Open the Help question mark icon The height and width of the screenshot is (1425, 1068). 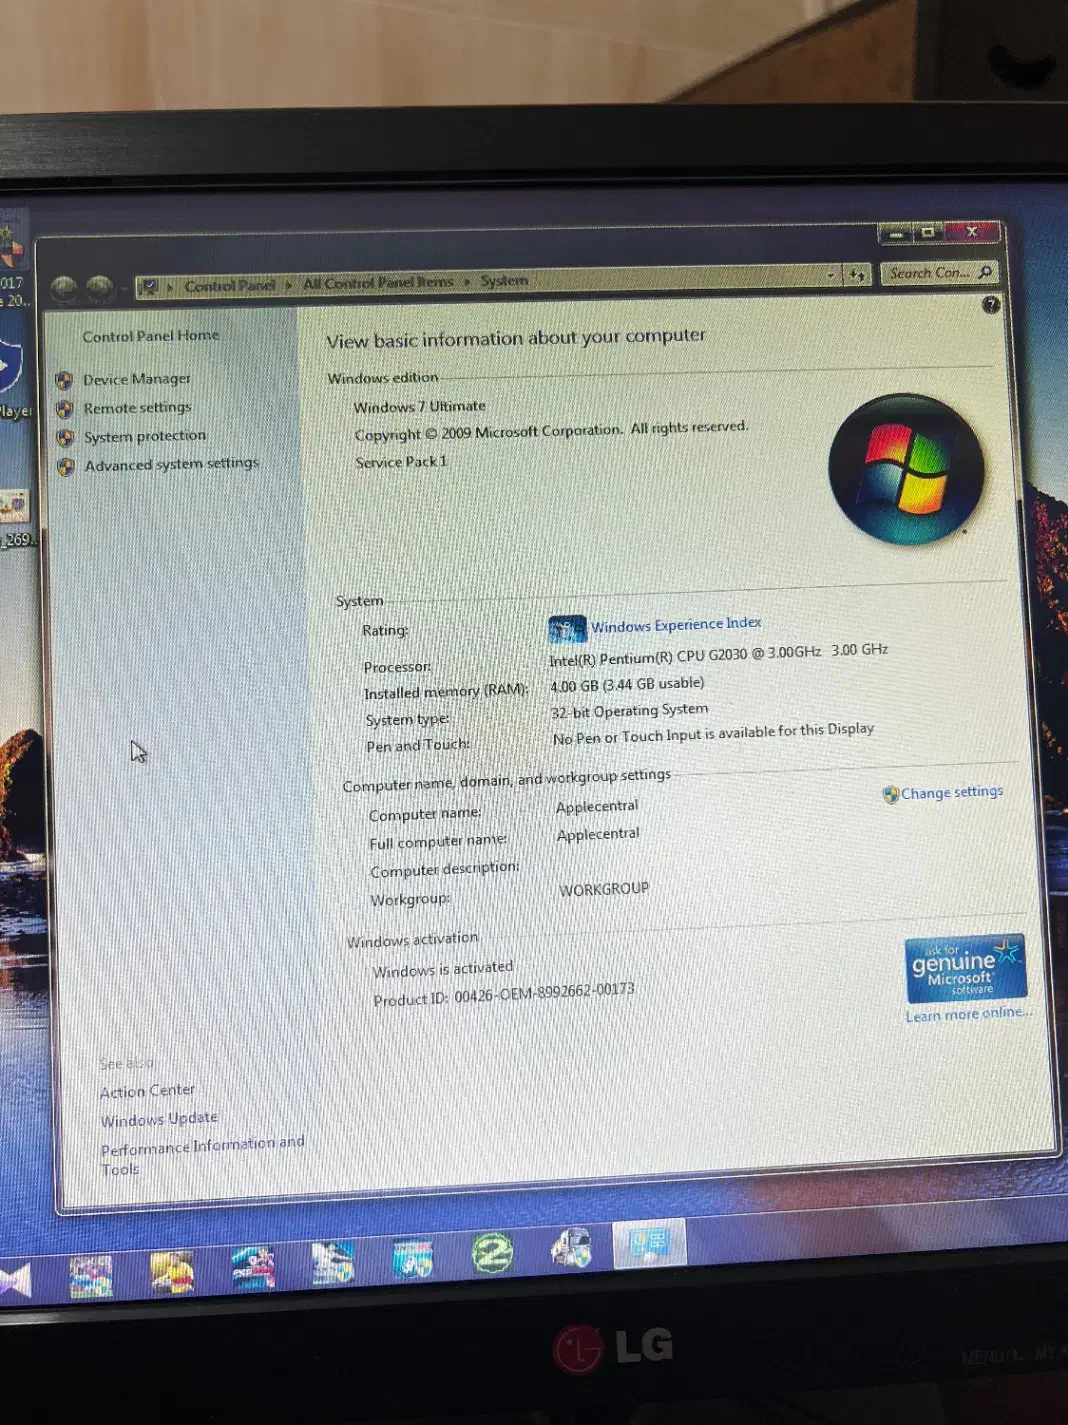tap(990, 305)
